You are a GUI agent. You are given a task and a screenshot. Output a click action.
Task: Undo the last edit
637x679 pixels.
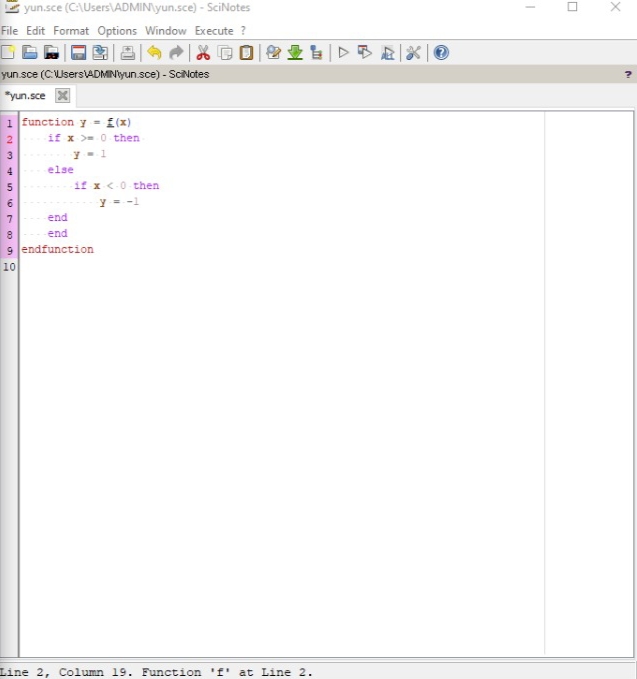click(x=154, y=53)
